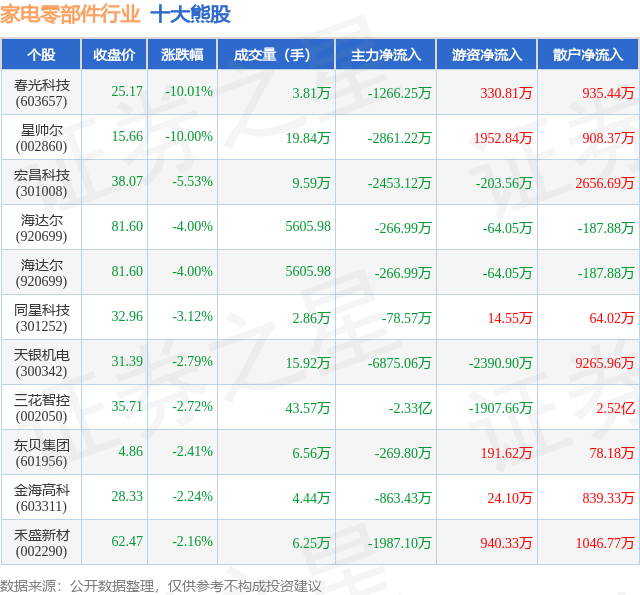
Task: Click 天银机电 retail inflow value 9265.96万
Action: click(x=604, y=363)
